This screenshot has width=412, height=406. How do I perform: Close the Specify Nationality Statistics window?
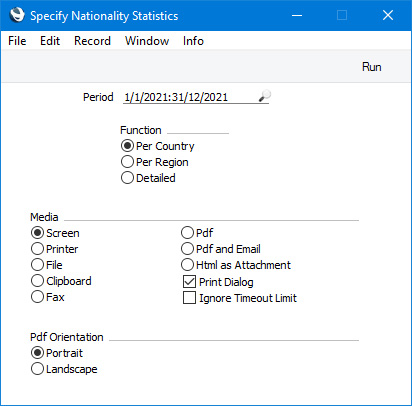(x=388, y=15)
